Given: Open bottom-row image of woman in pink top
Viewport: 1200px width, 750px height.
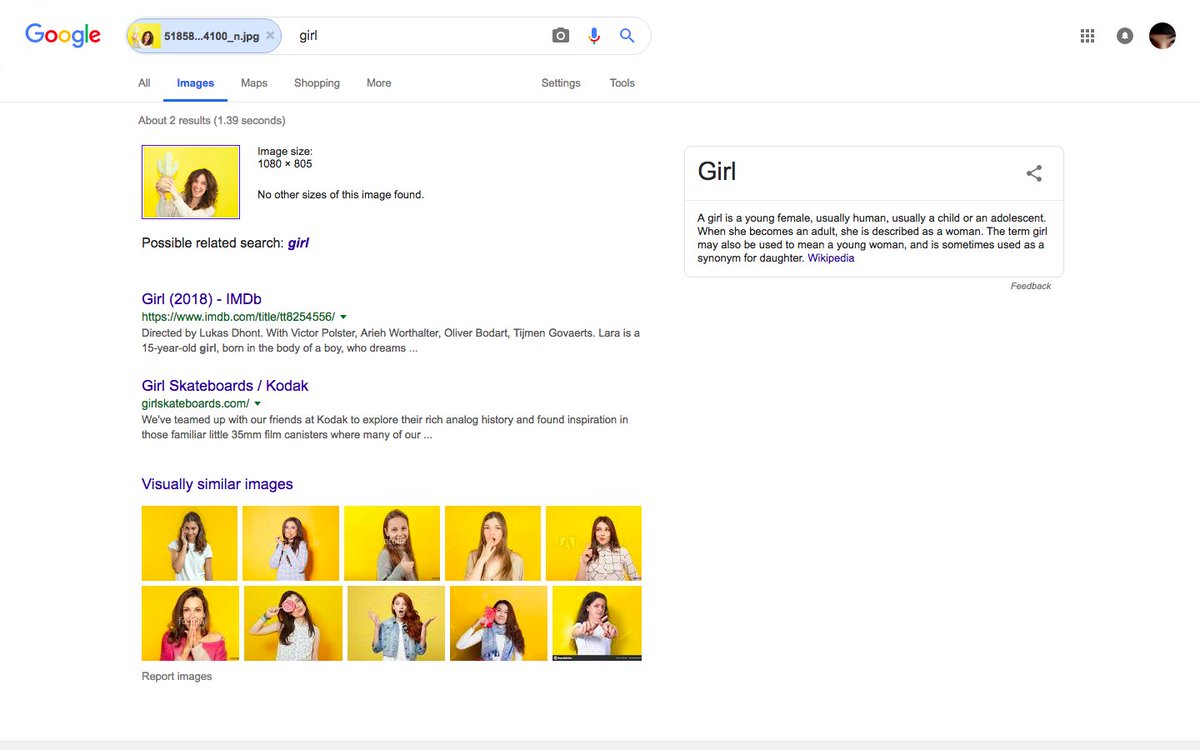Looking at the screenshot, I should (x=190, y=624).
